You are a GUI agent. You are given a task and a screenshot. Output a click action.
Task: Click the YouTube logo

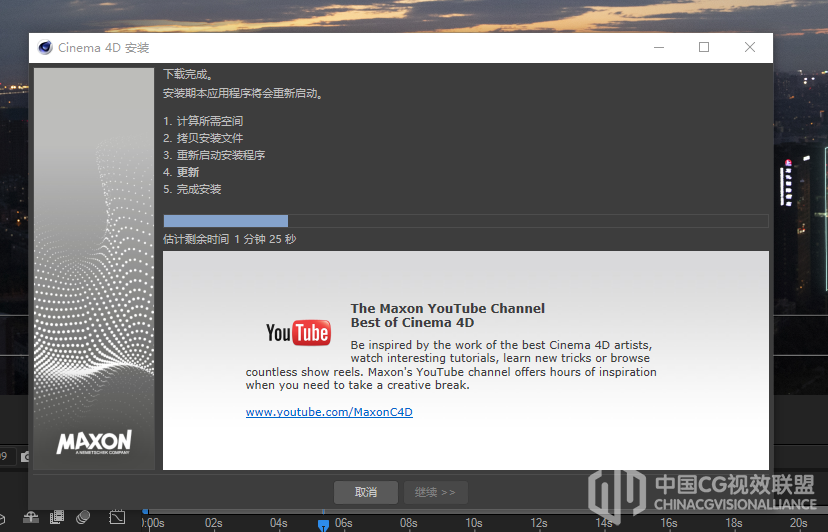point(298,333)
